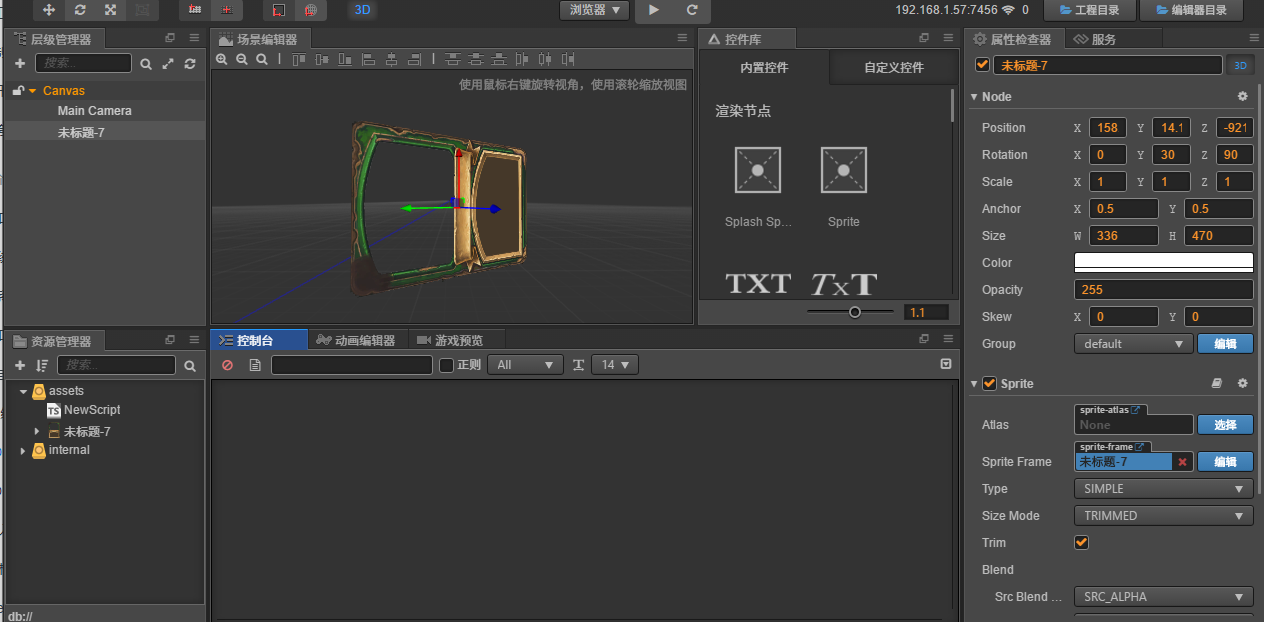Screen dimensions: 1264x622
Task: Edit the Opacity value field
Action: pyautogui.click(x=1164, y=289)
